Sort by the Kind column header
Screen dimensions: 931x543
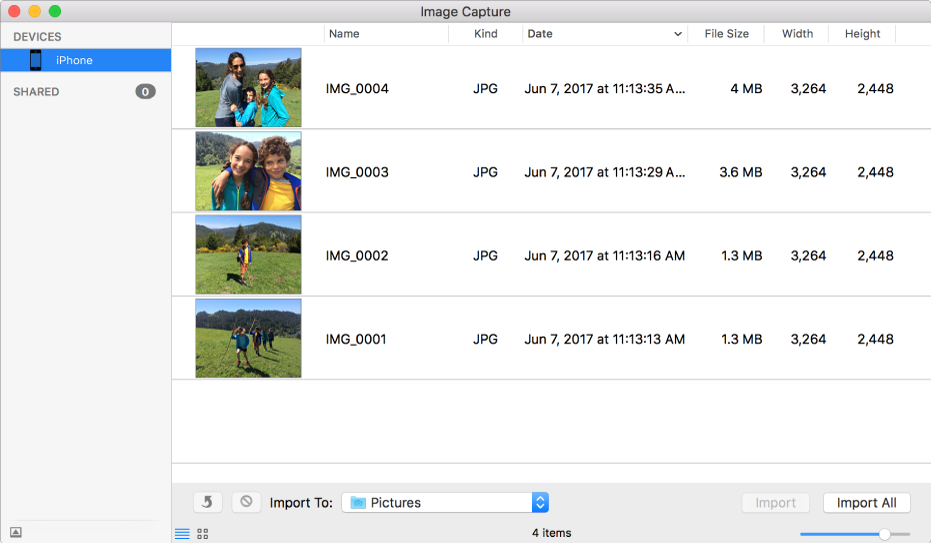(x=485, y=34)
